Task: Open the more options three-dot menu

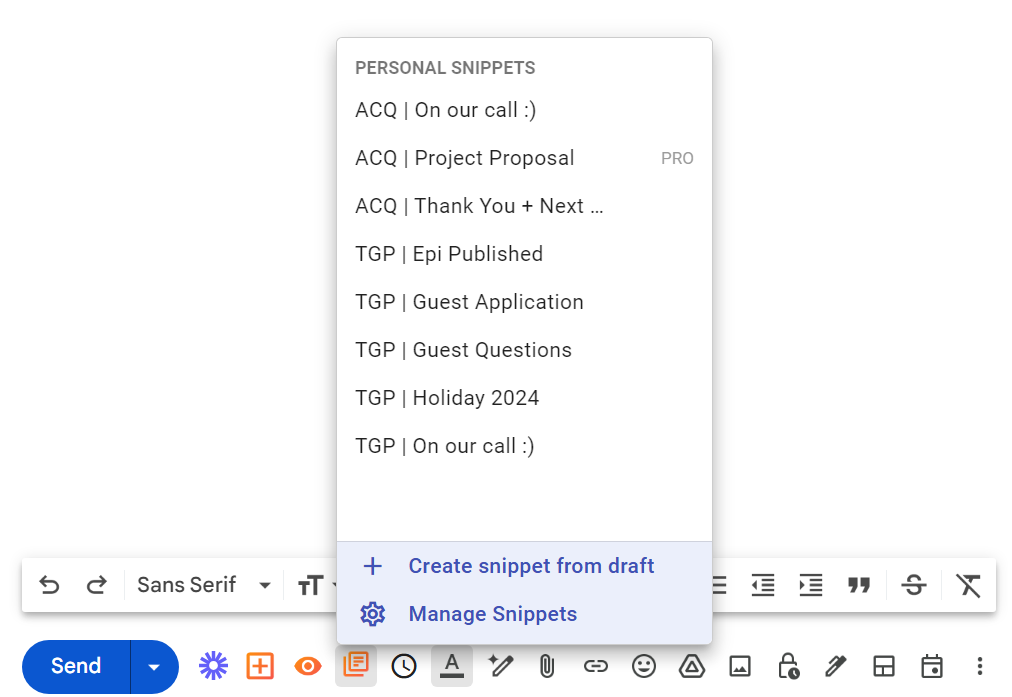Action: click(x=979, y=666)
